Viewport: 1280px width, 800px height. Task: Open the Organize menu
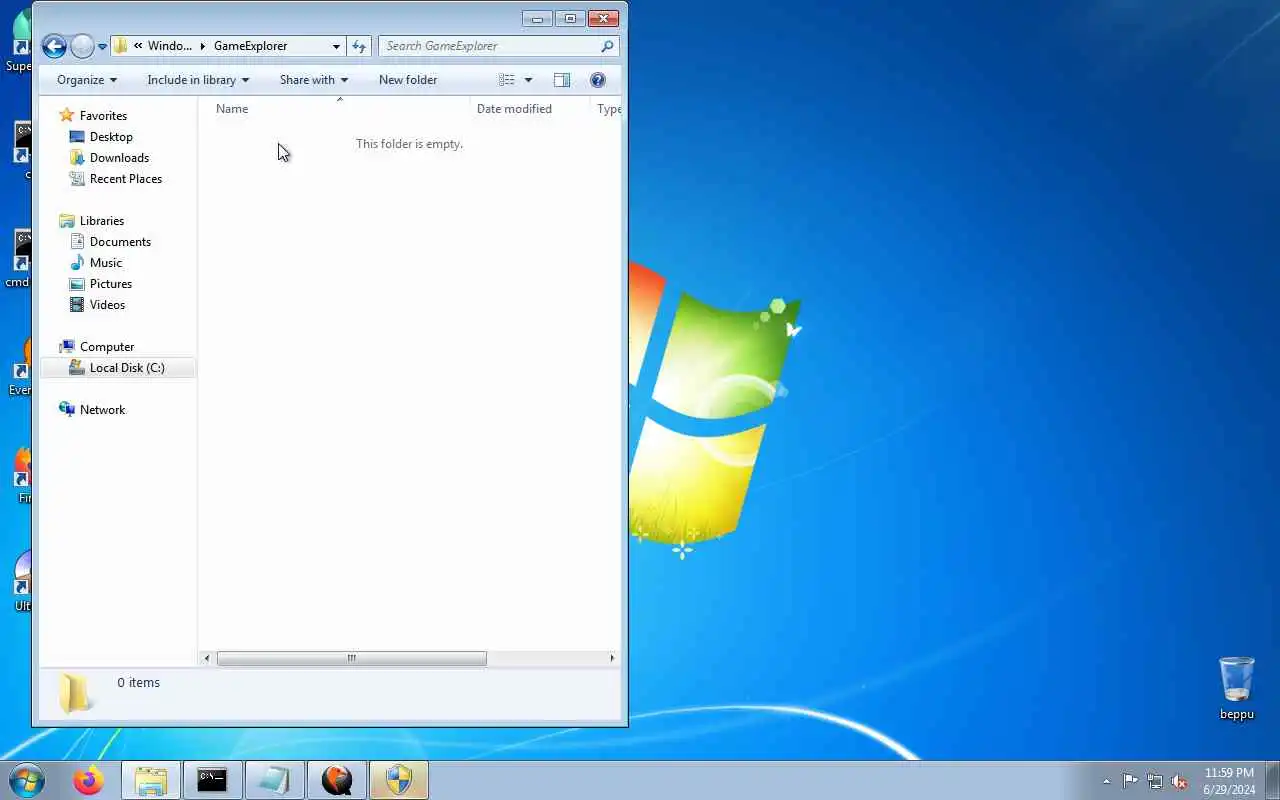coord(87,80)
